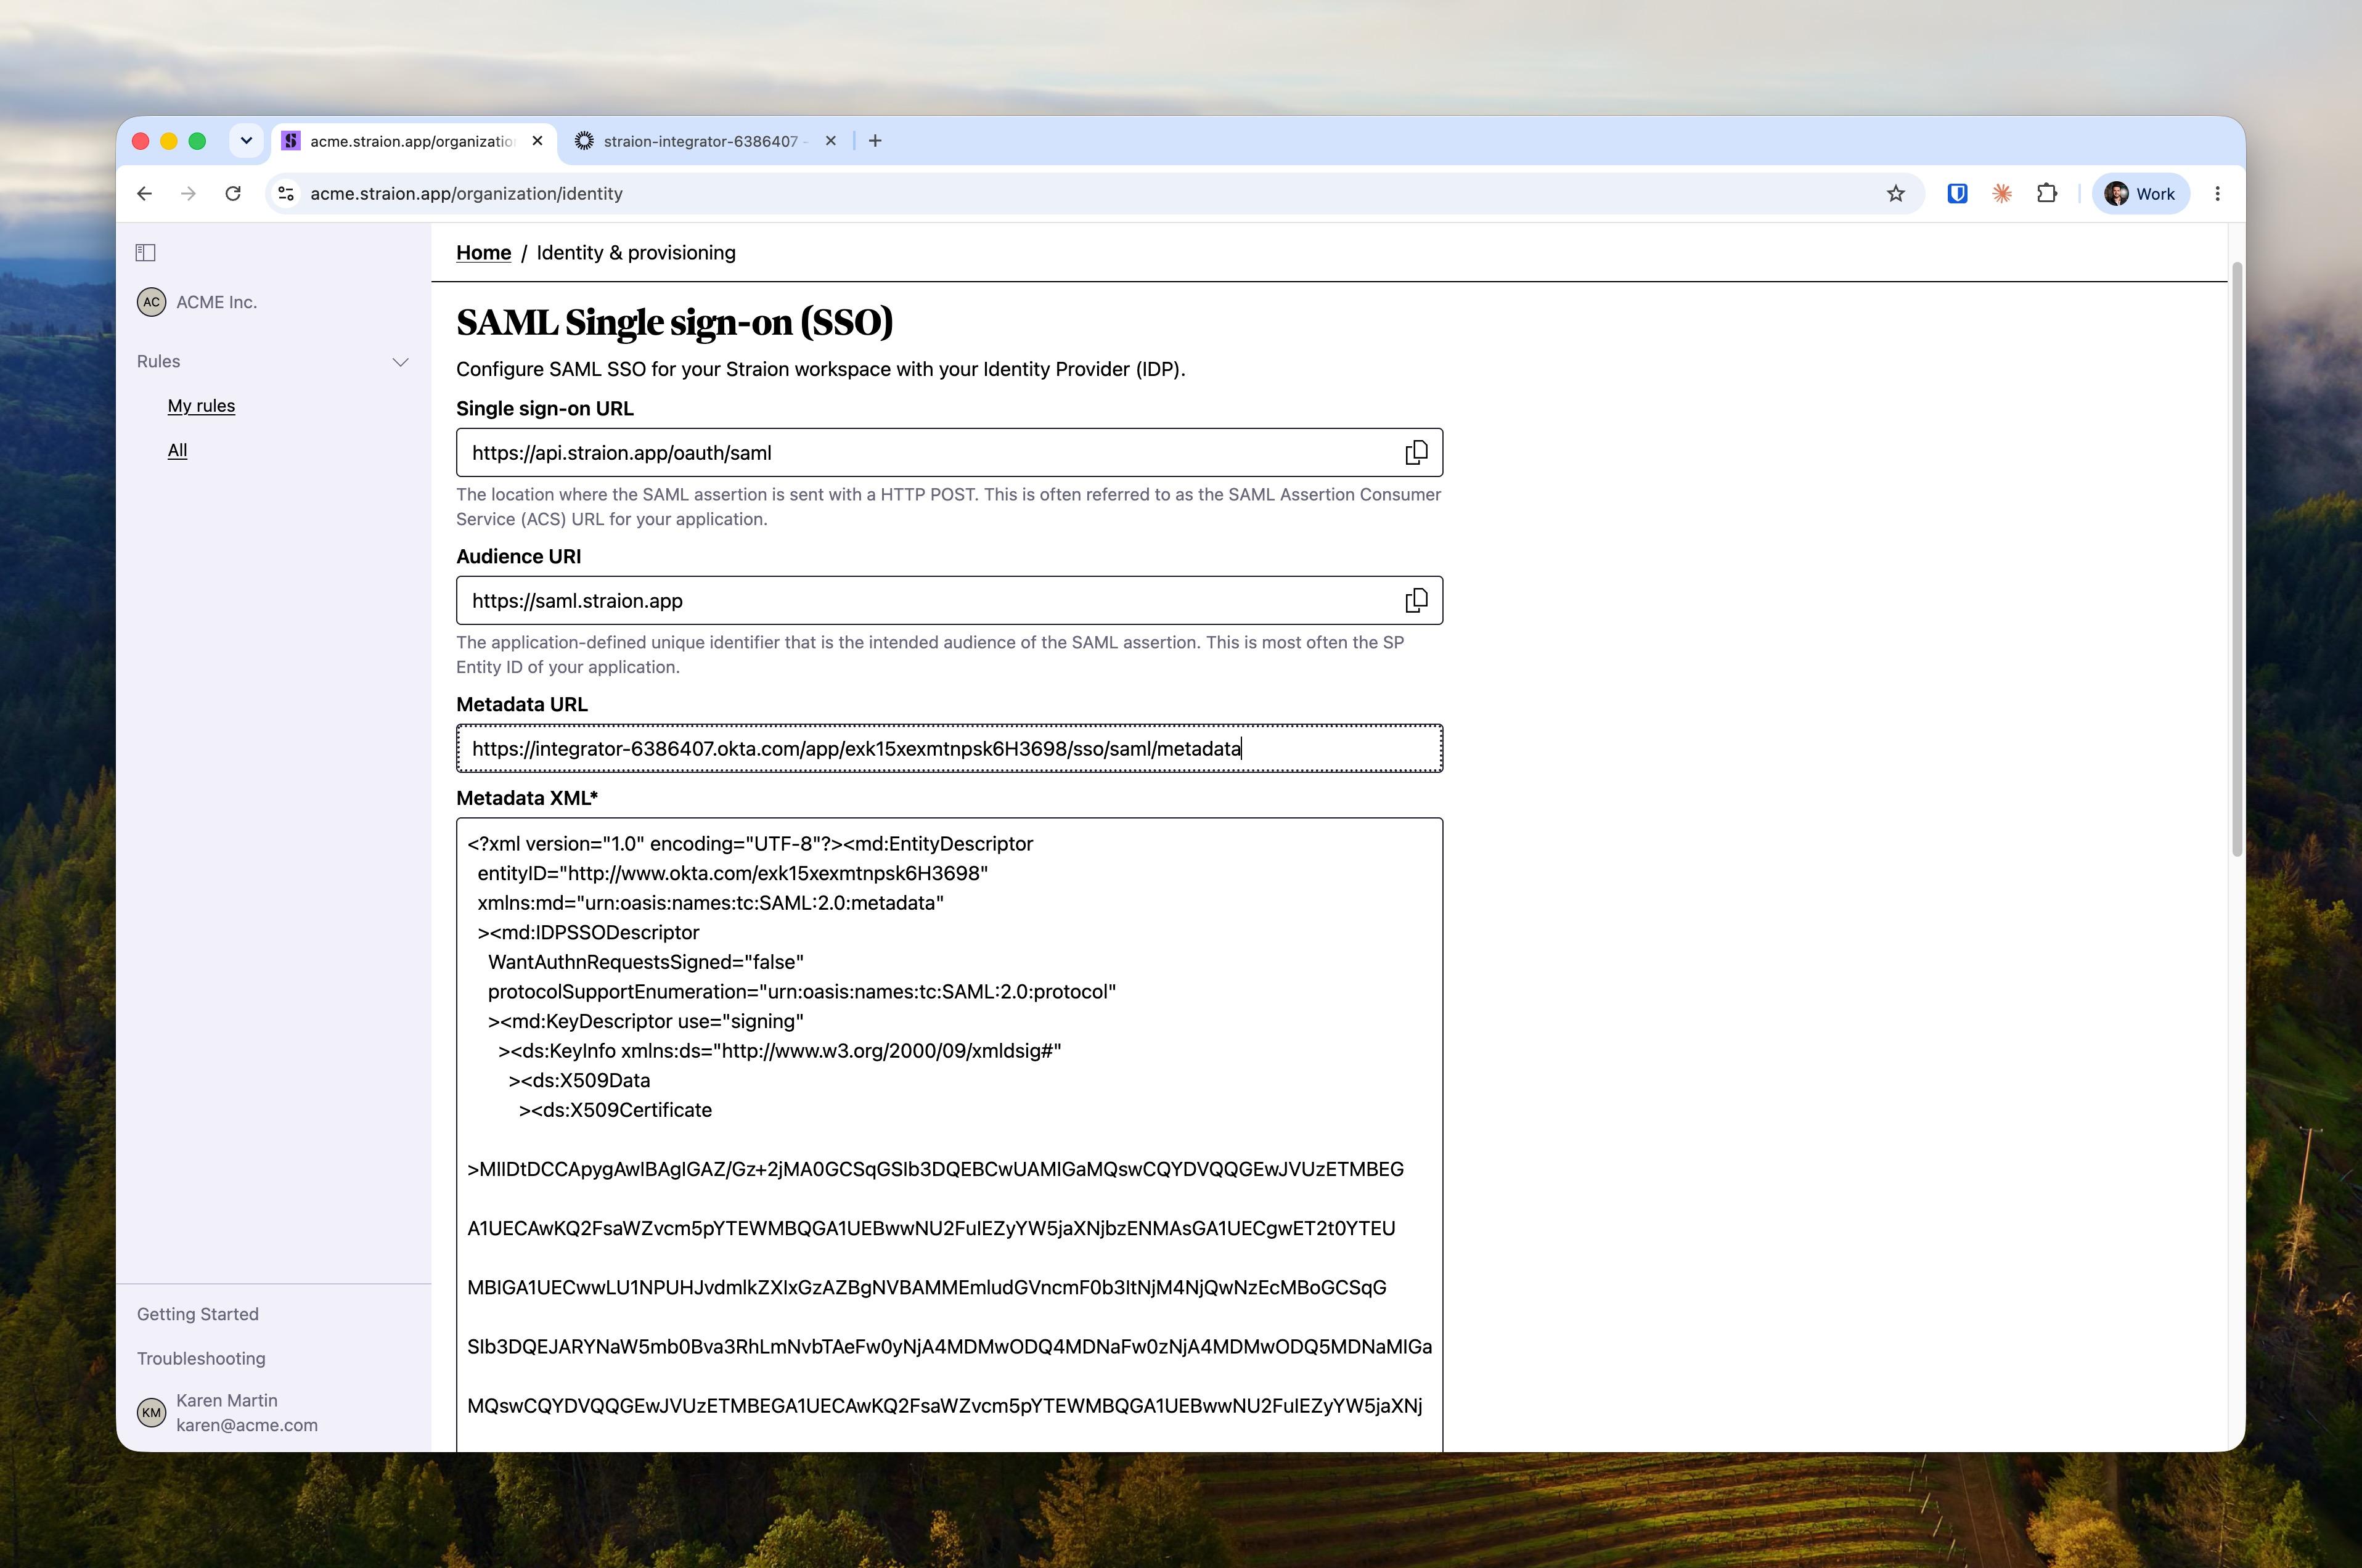Copy the Audience URI value
This screenshot has height=1568, width=2362.
tap(1416, 601)
